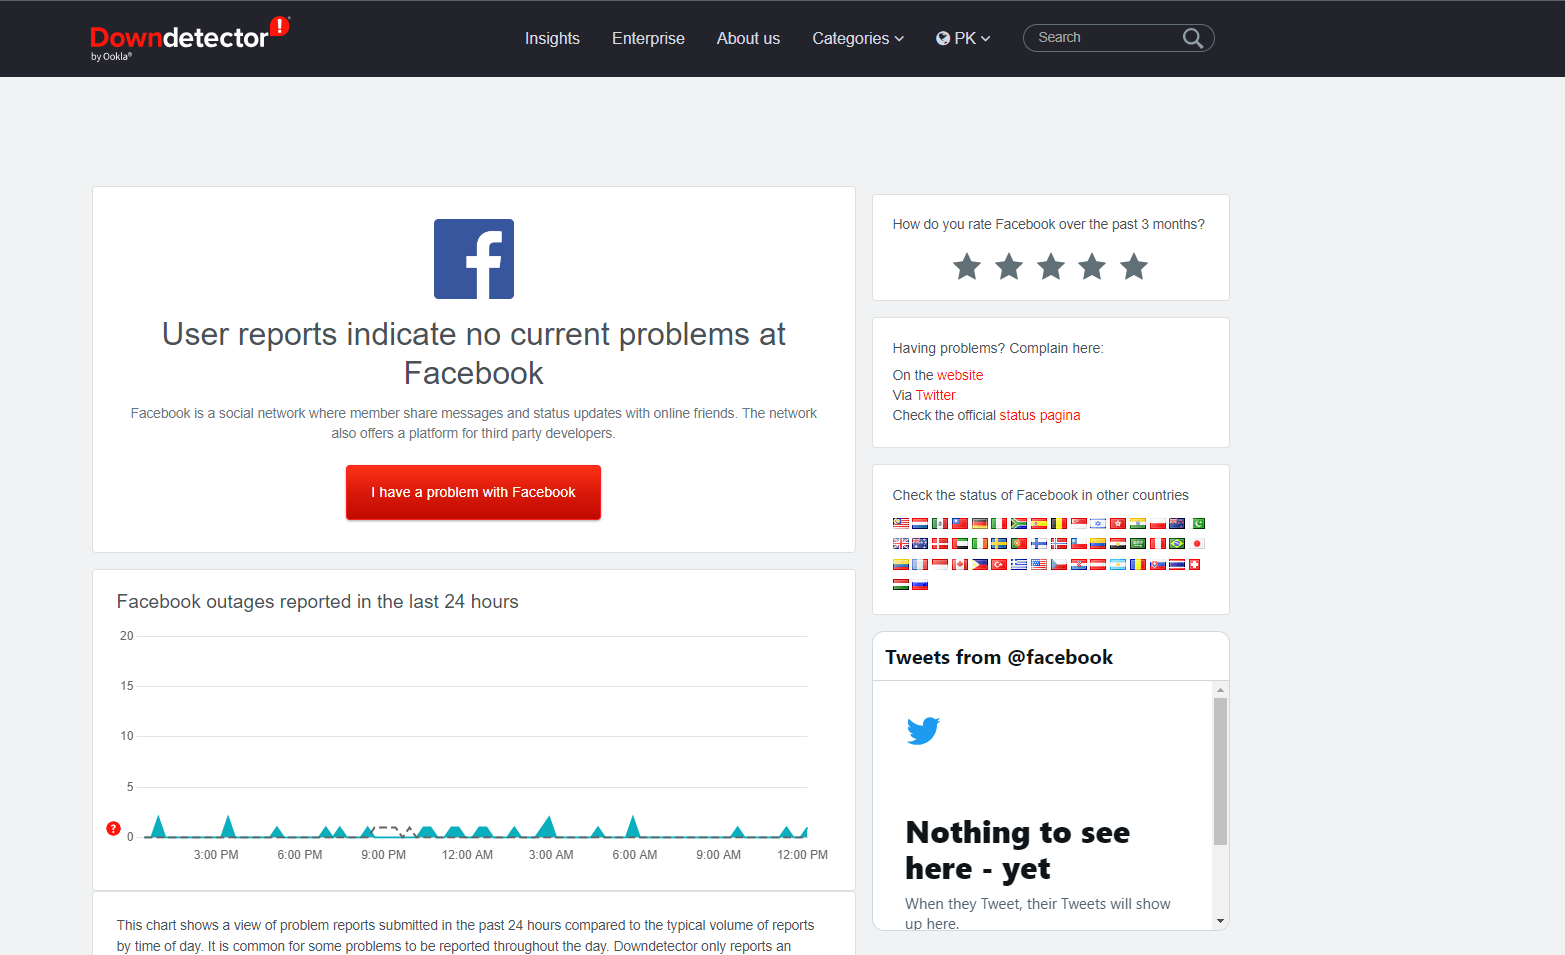Follow the Twitter complaint link

click(x=936, y=395)
